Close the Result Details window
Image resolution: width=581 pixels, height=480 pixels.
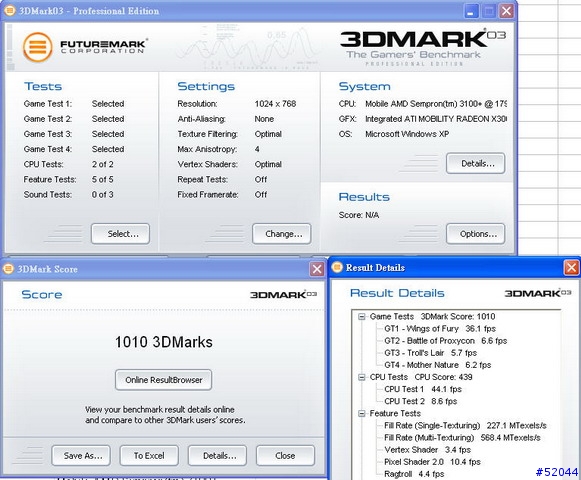571,268
